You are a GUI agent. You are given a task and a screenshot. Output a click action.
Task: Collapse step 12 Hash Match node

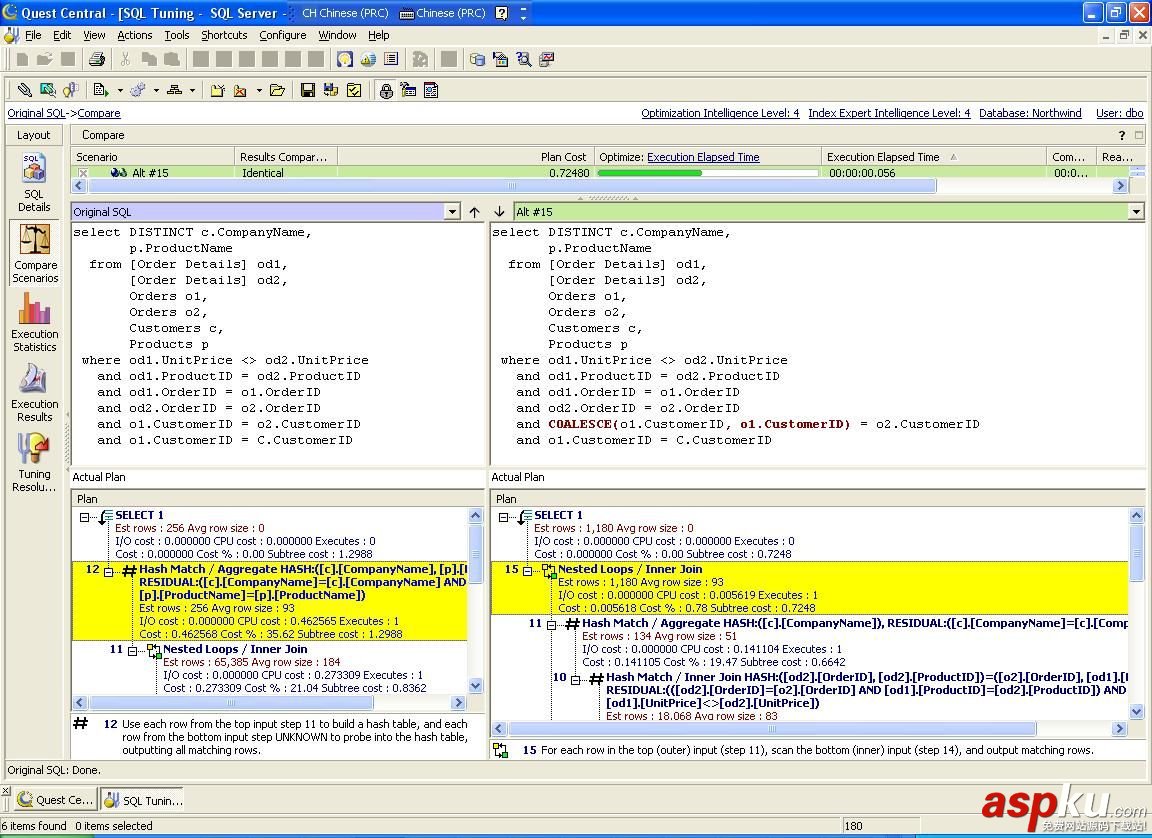point(109,571)
